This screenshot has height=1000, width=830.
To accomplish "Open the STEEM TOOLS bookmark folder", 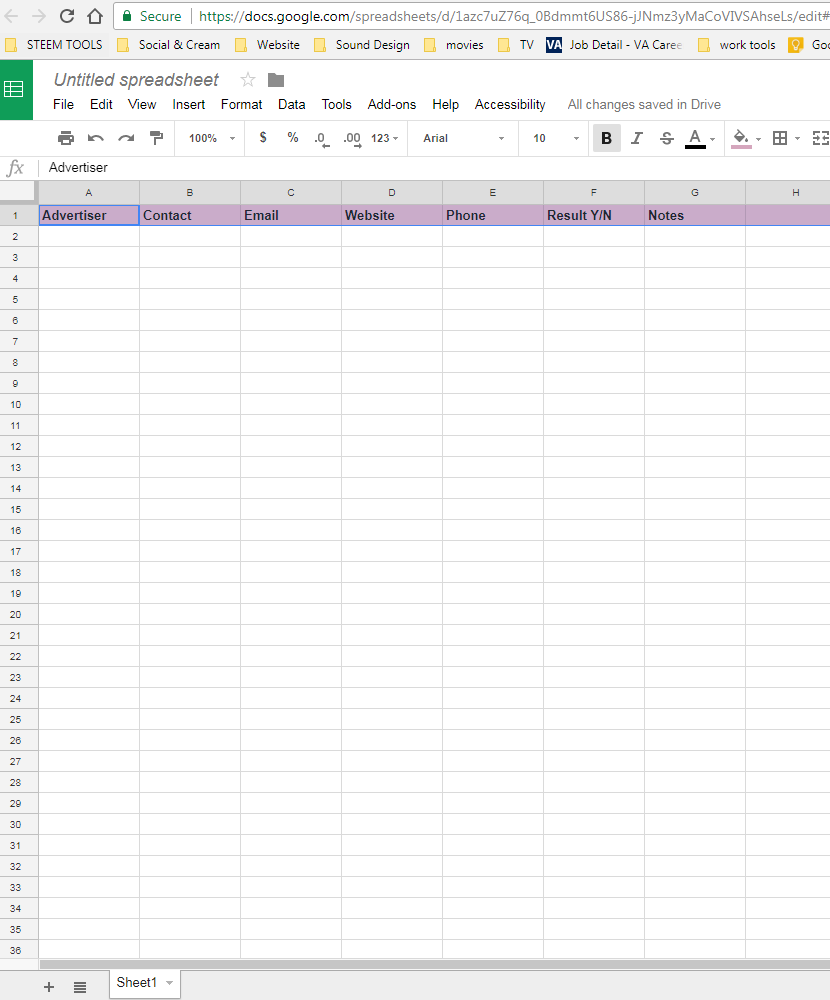I will pyautogui.click(x=54, y=45).
